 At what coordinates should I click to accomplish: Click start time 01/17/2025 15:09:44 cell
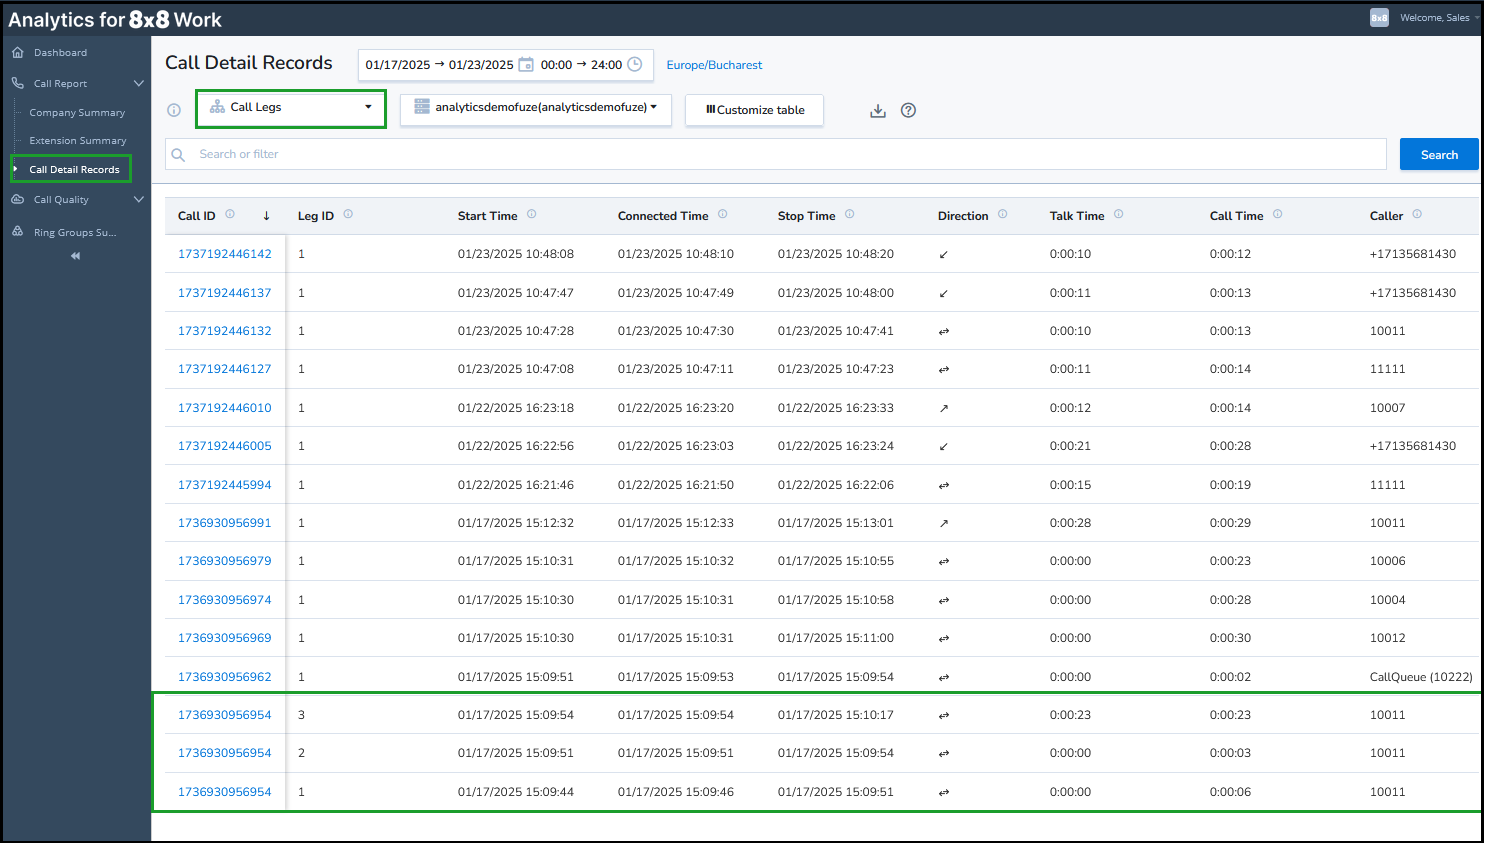(x=516, y=792)
